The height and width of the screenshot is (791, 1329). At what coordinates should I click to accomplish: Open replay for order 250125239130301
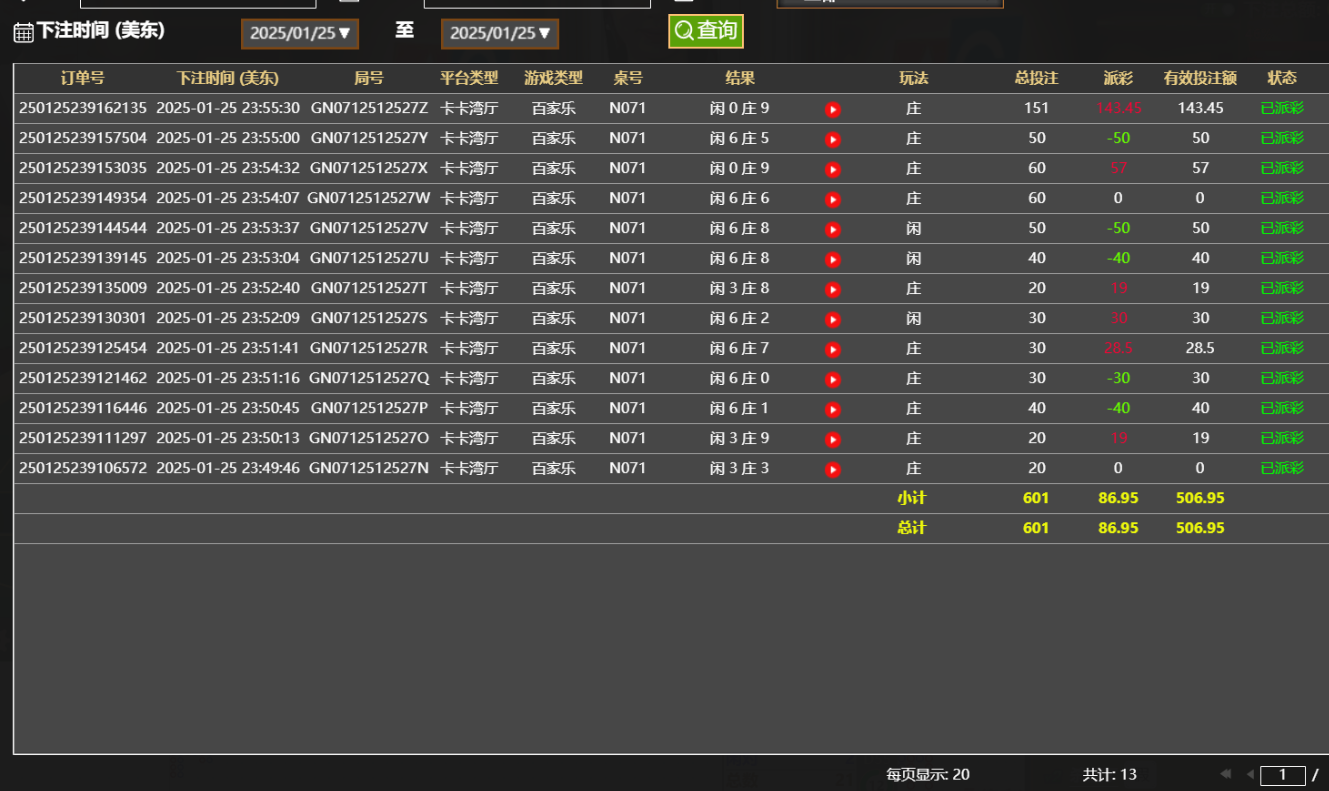[833, 318]
